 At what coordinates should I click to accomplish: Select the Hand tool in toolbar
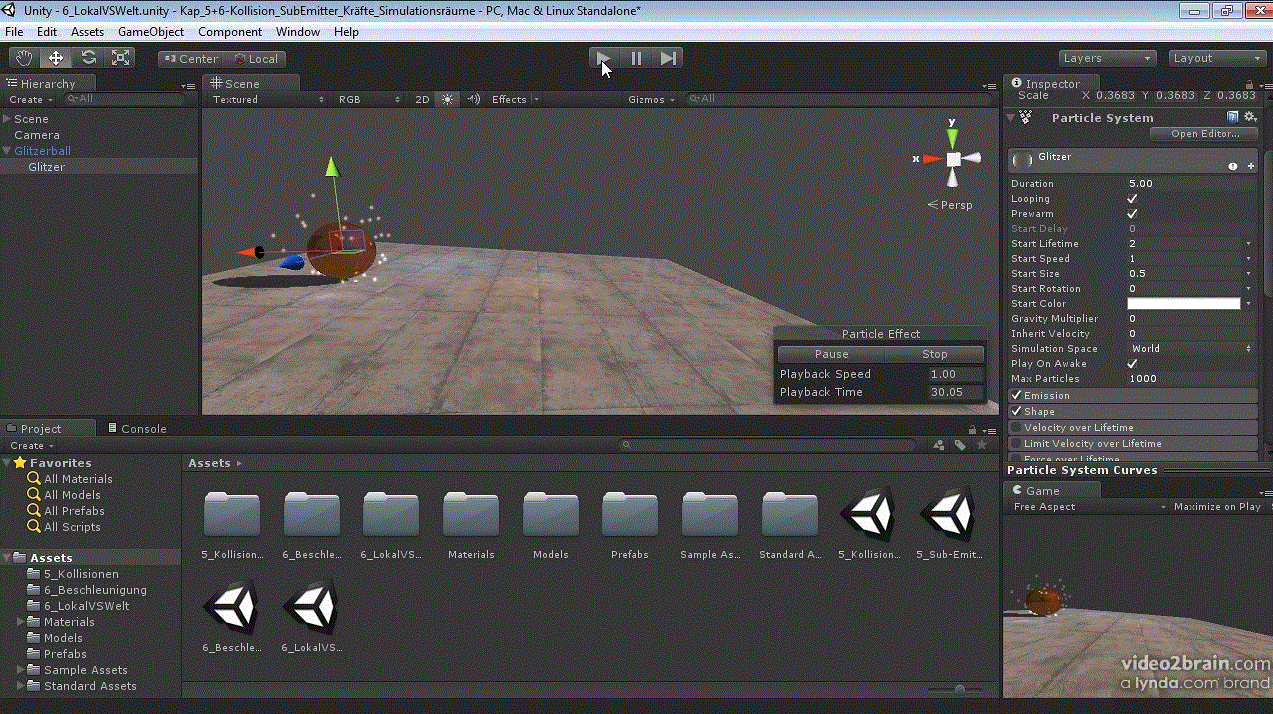point(24,58)
